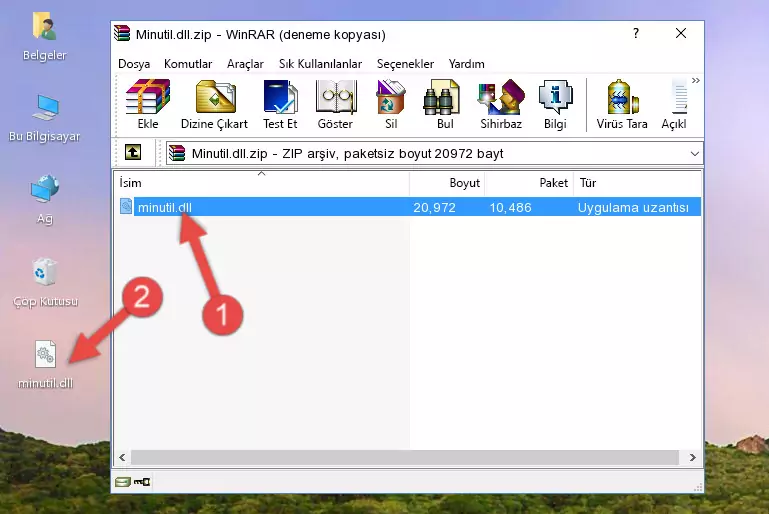Click the help question mark button

636,33
